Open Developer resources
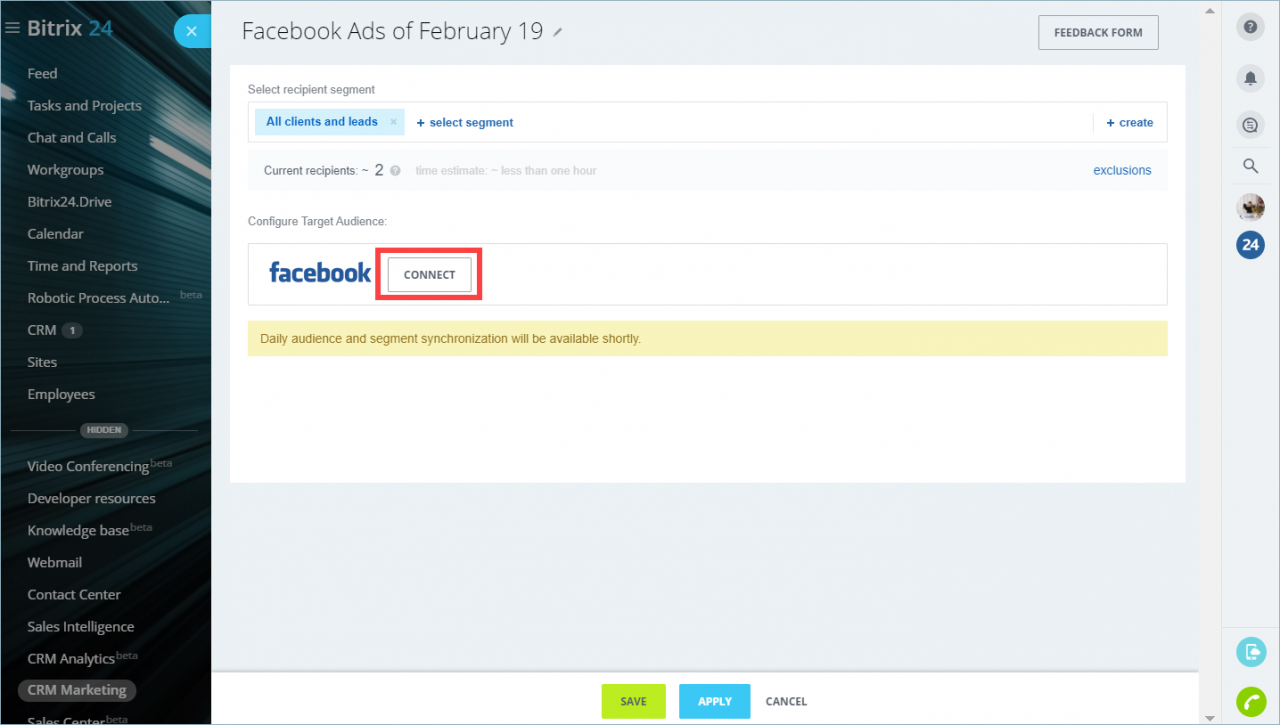 [x=92, y=498]
